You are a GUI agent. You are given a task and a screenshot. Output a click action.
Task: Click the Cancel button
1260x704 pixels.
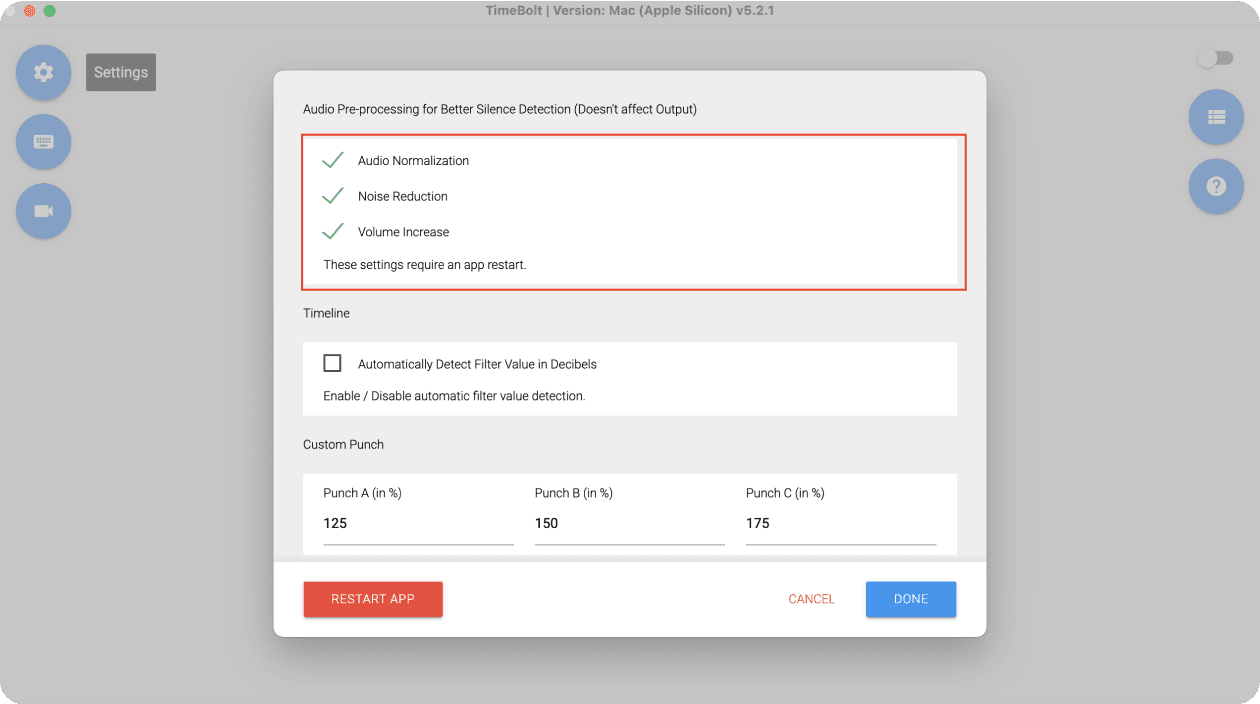click(811, 599)
